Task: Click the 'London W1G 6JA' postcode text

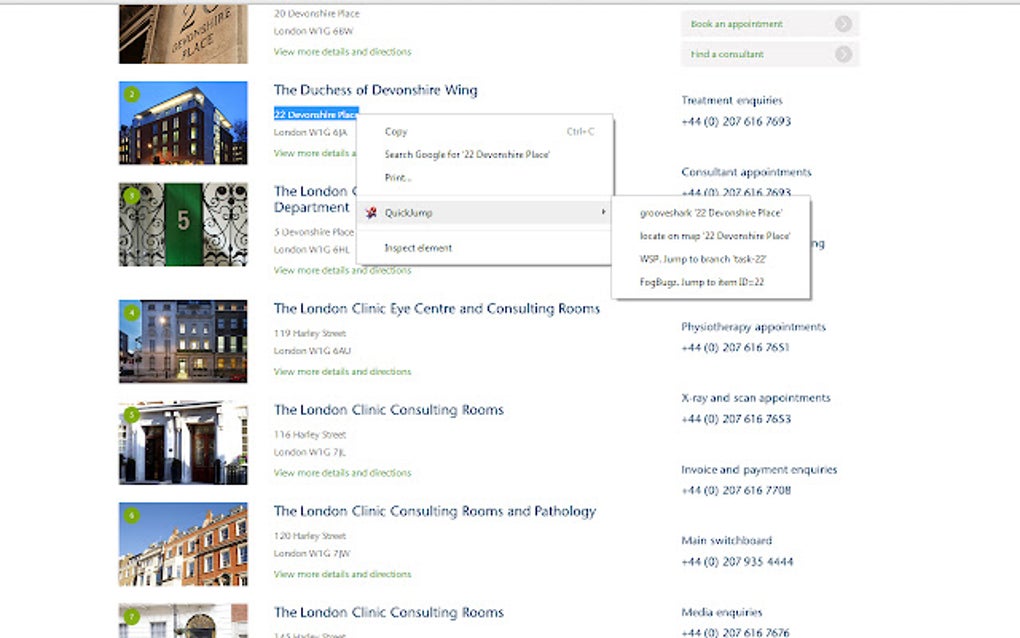Action: [x=310, y=133]
